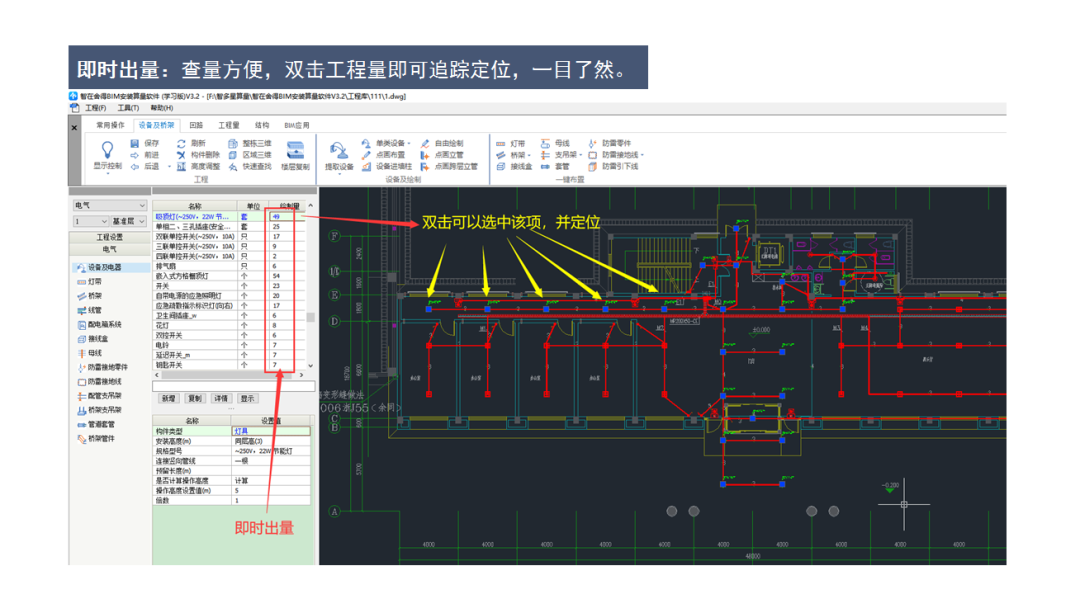Viewport: 1080px width, 613px height.
Task: Select 点画立管 riser tool
Action: click(442, 155)
